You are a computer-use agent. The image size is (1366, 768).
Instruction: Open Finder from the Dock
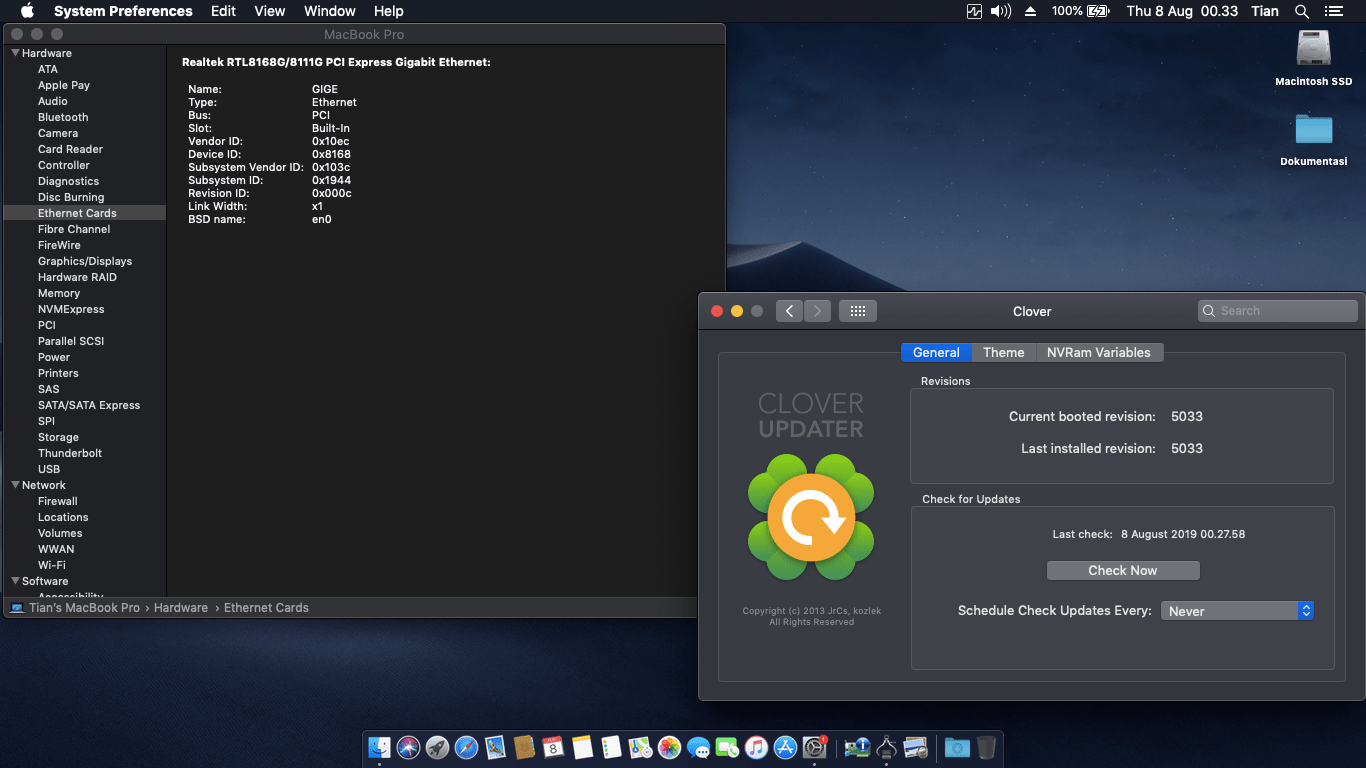379,747
